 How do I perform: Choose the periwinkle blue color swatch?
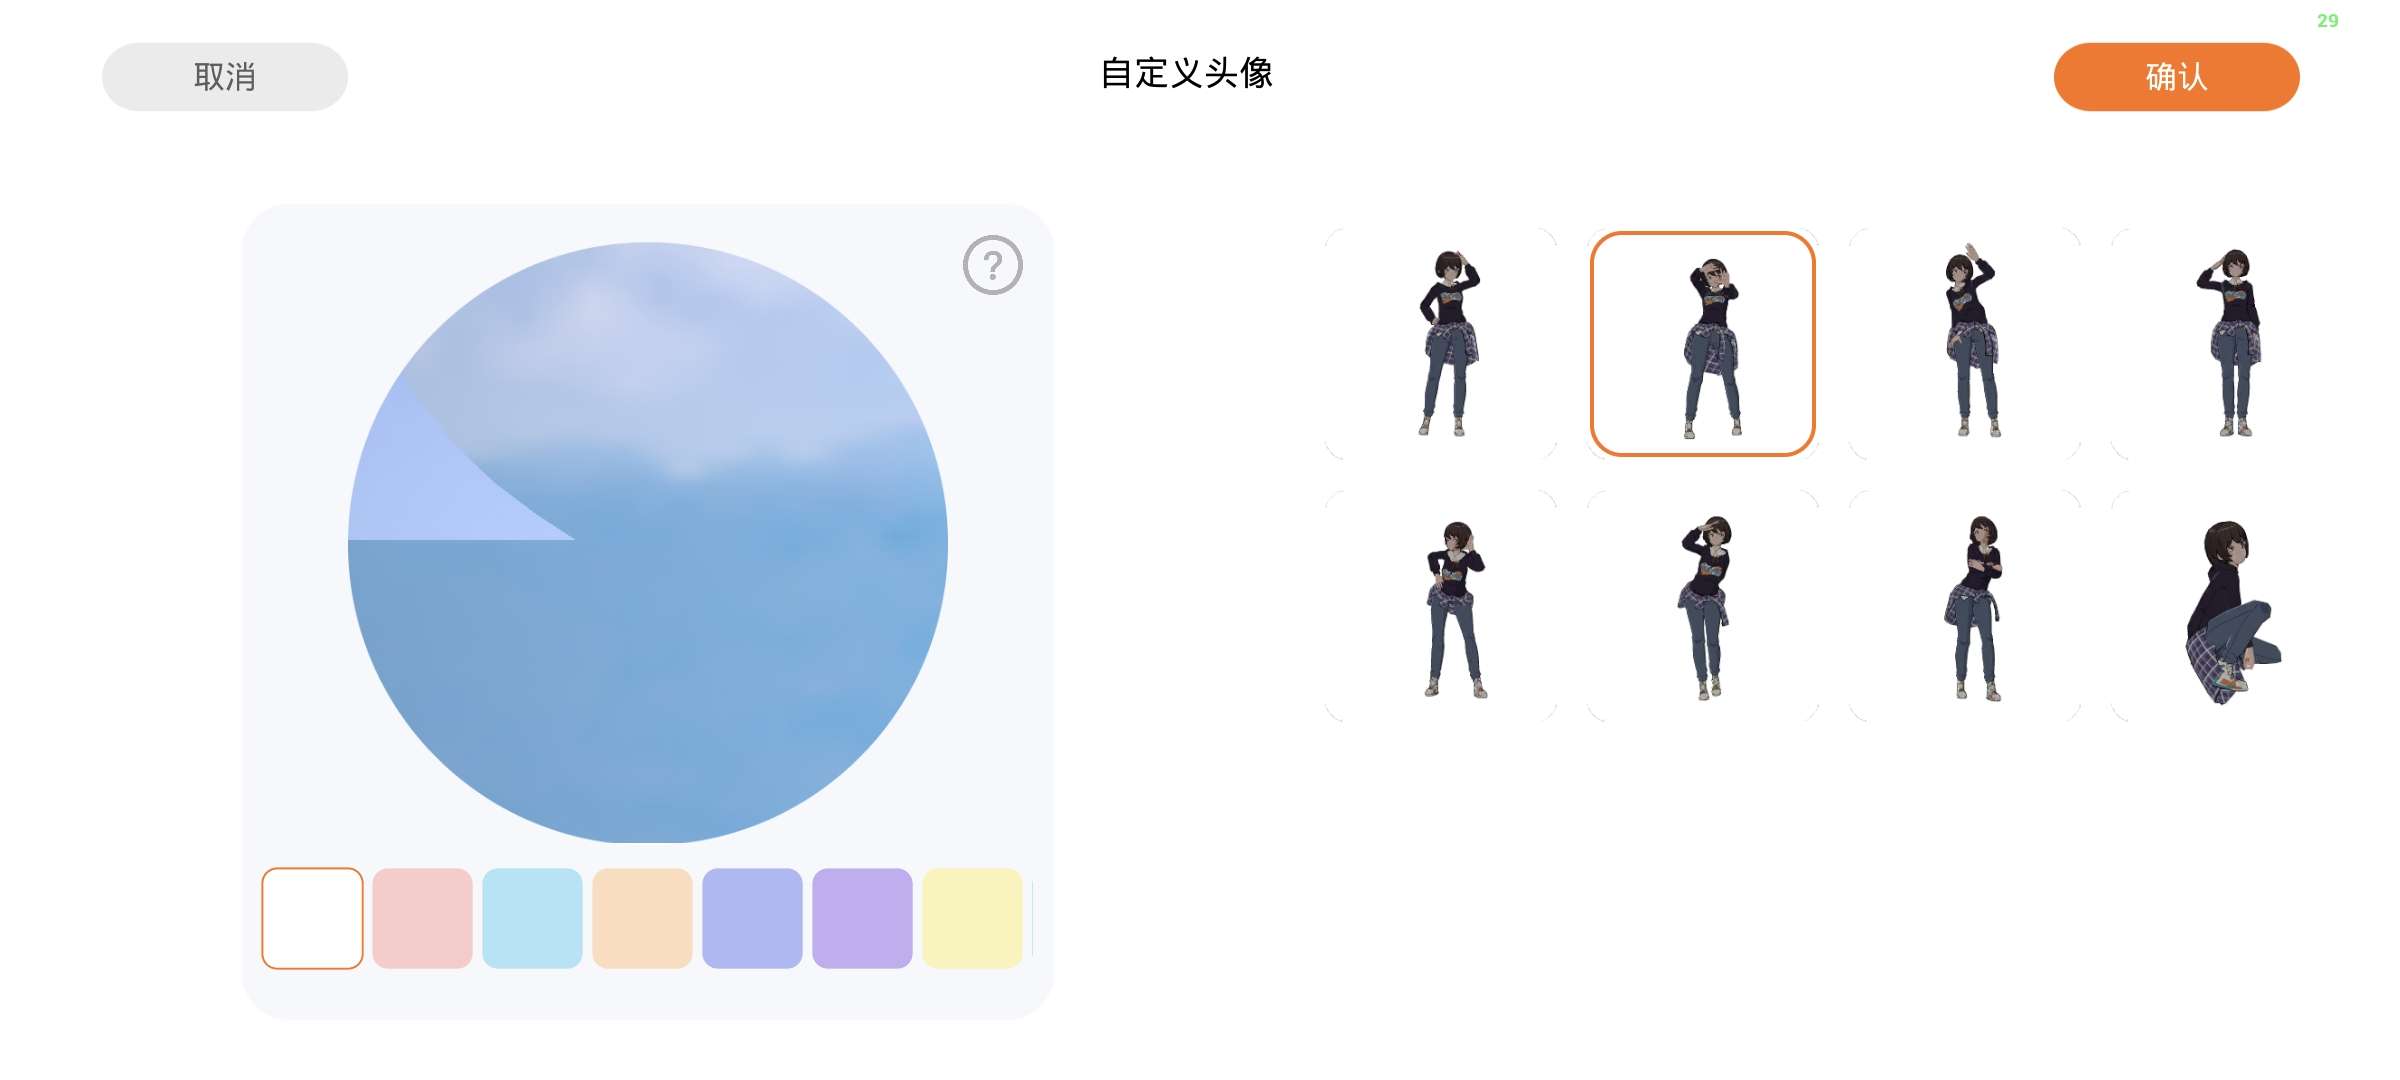click(x=752, y=918)
